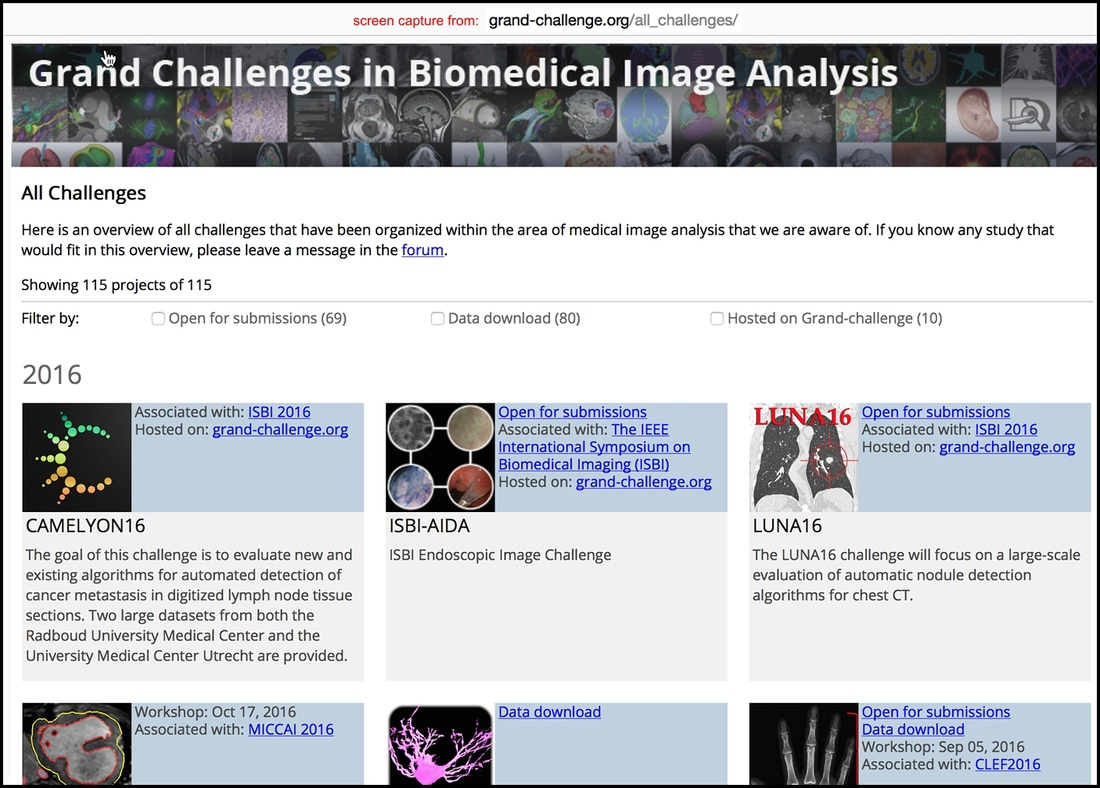
Task: Follow the forum link
Action: pyautogui.click(x=422, y=250)
